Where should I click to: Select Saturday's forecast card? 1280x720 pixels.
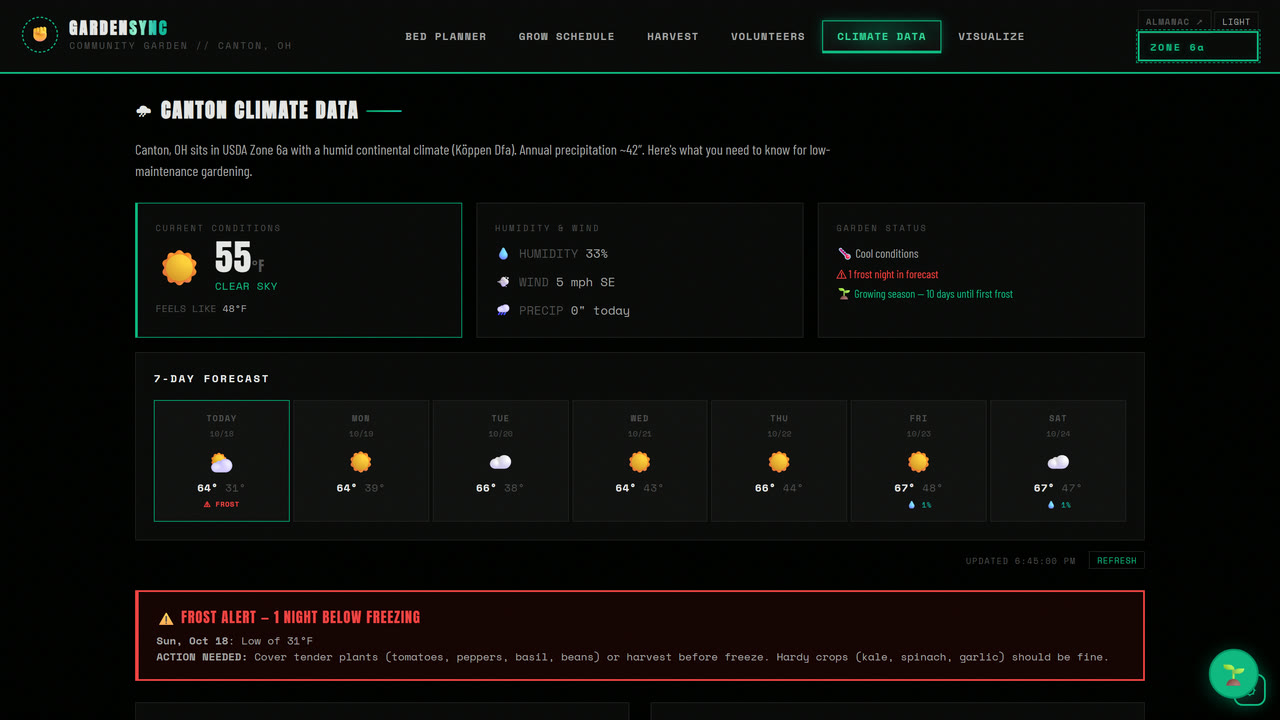[1058, 461]
